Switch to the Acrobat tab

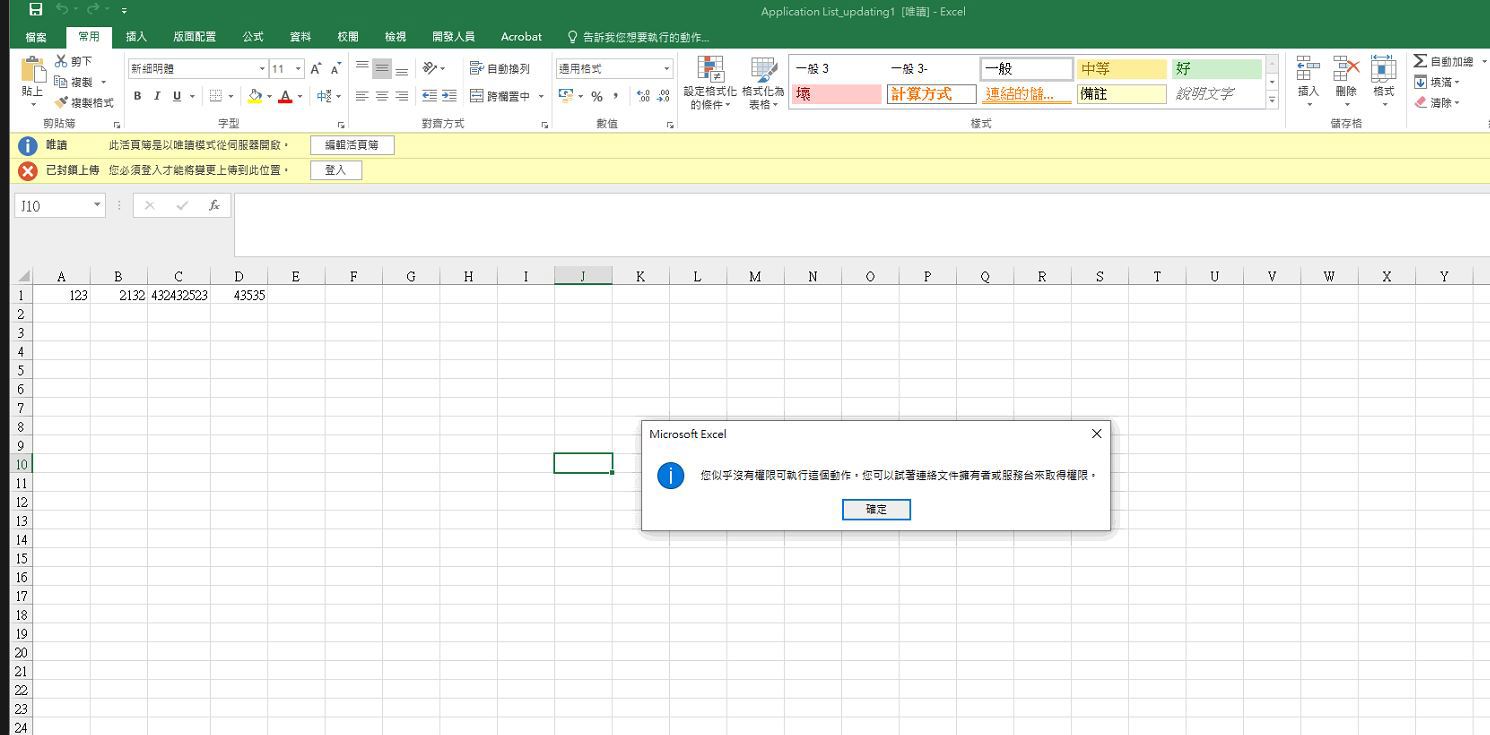[521, 37]
